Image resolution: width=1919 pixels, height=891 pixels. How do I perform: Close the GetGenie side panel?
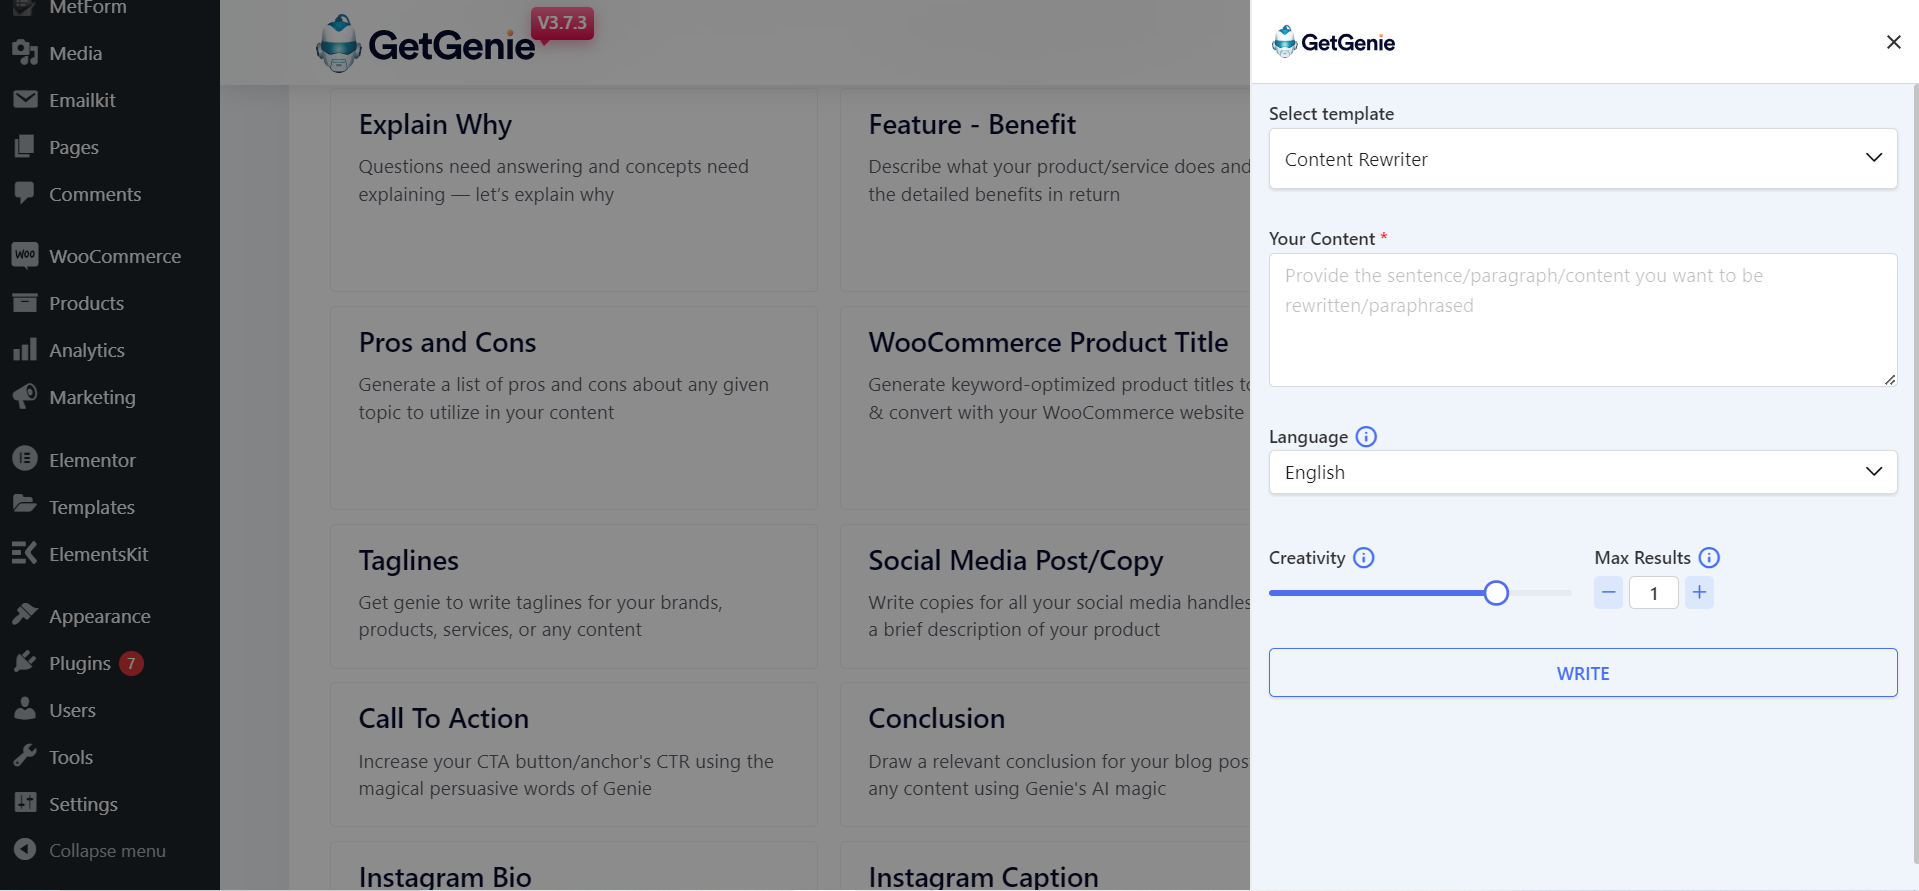pos(1893,42)
